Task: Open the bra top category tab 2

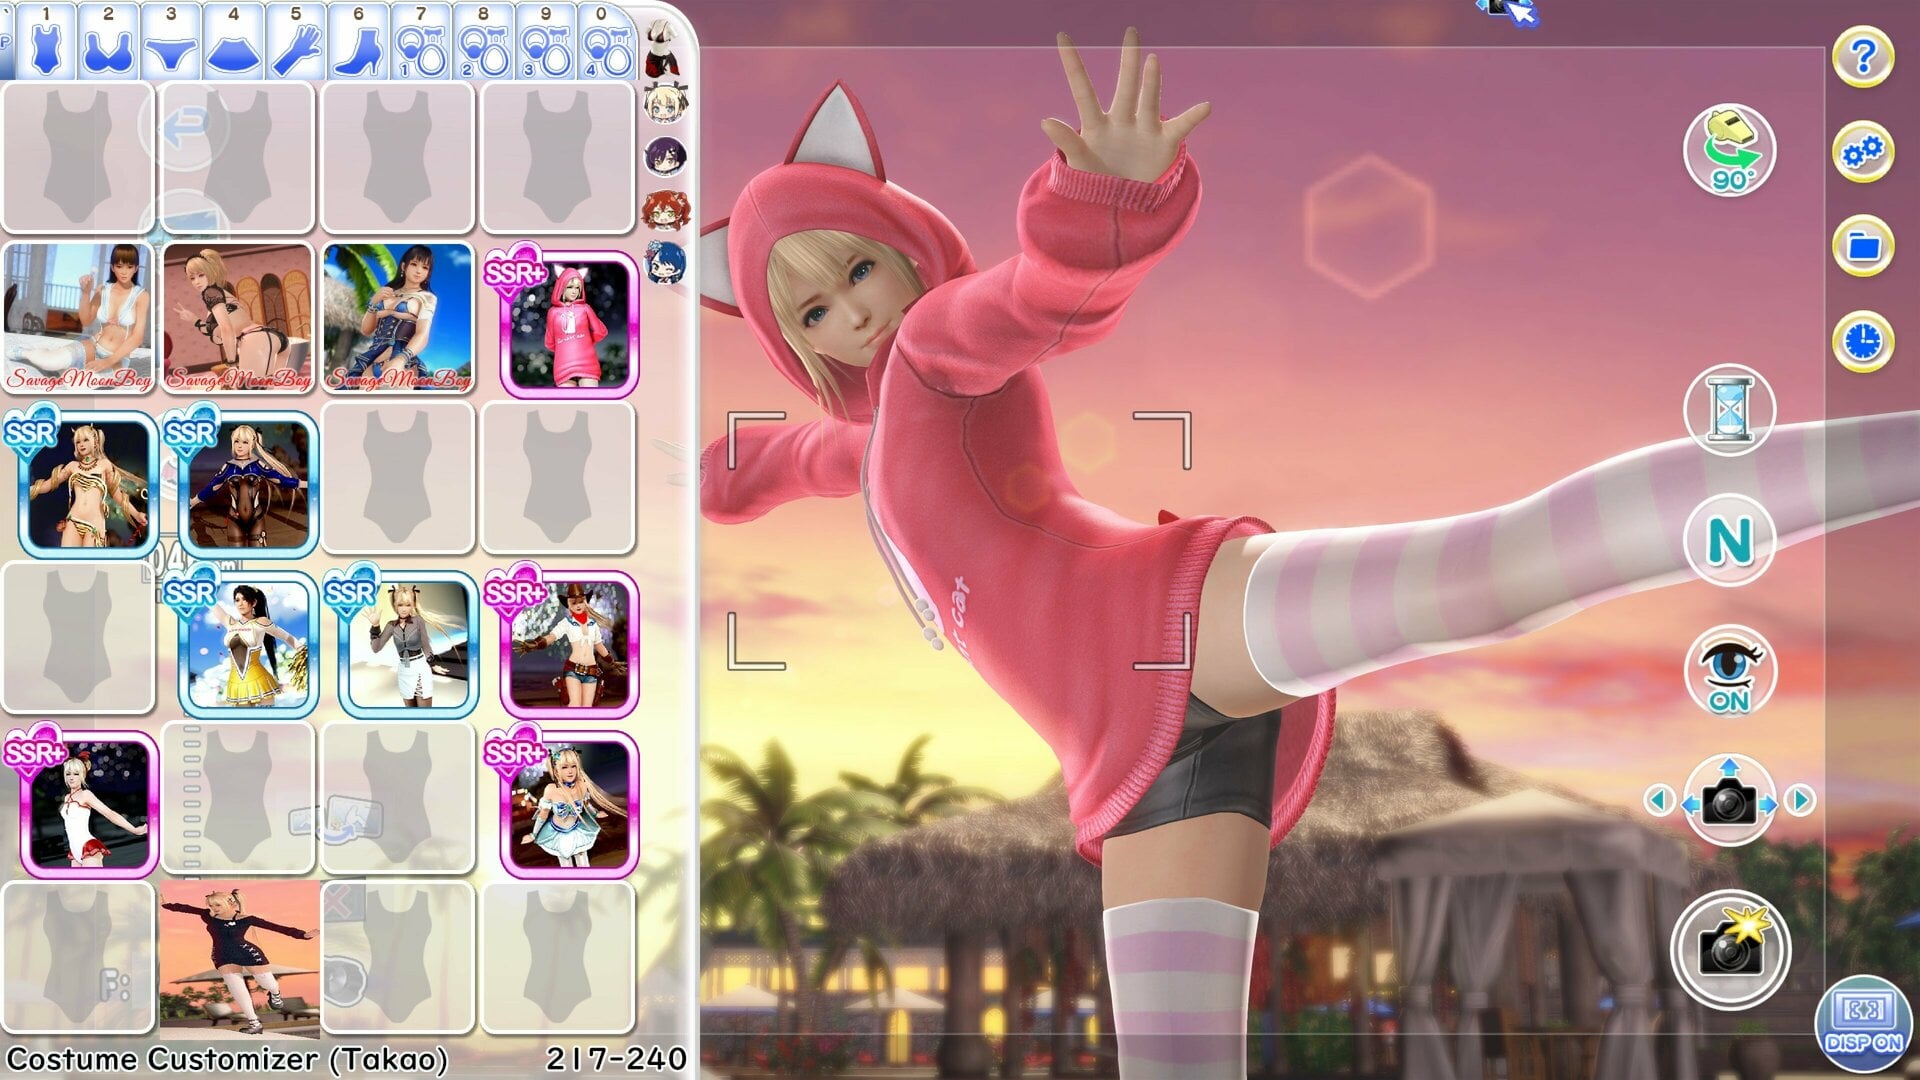Action: point(109,42)
